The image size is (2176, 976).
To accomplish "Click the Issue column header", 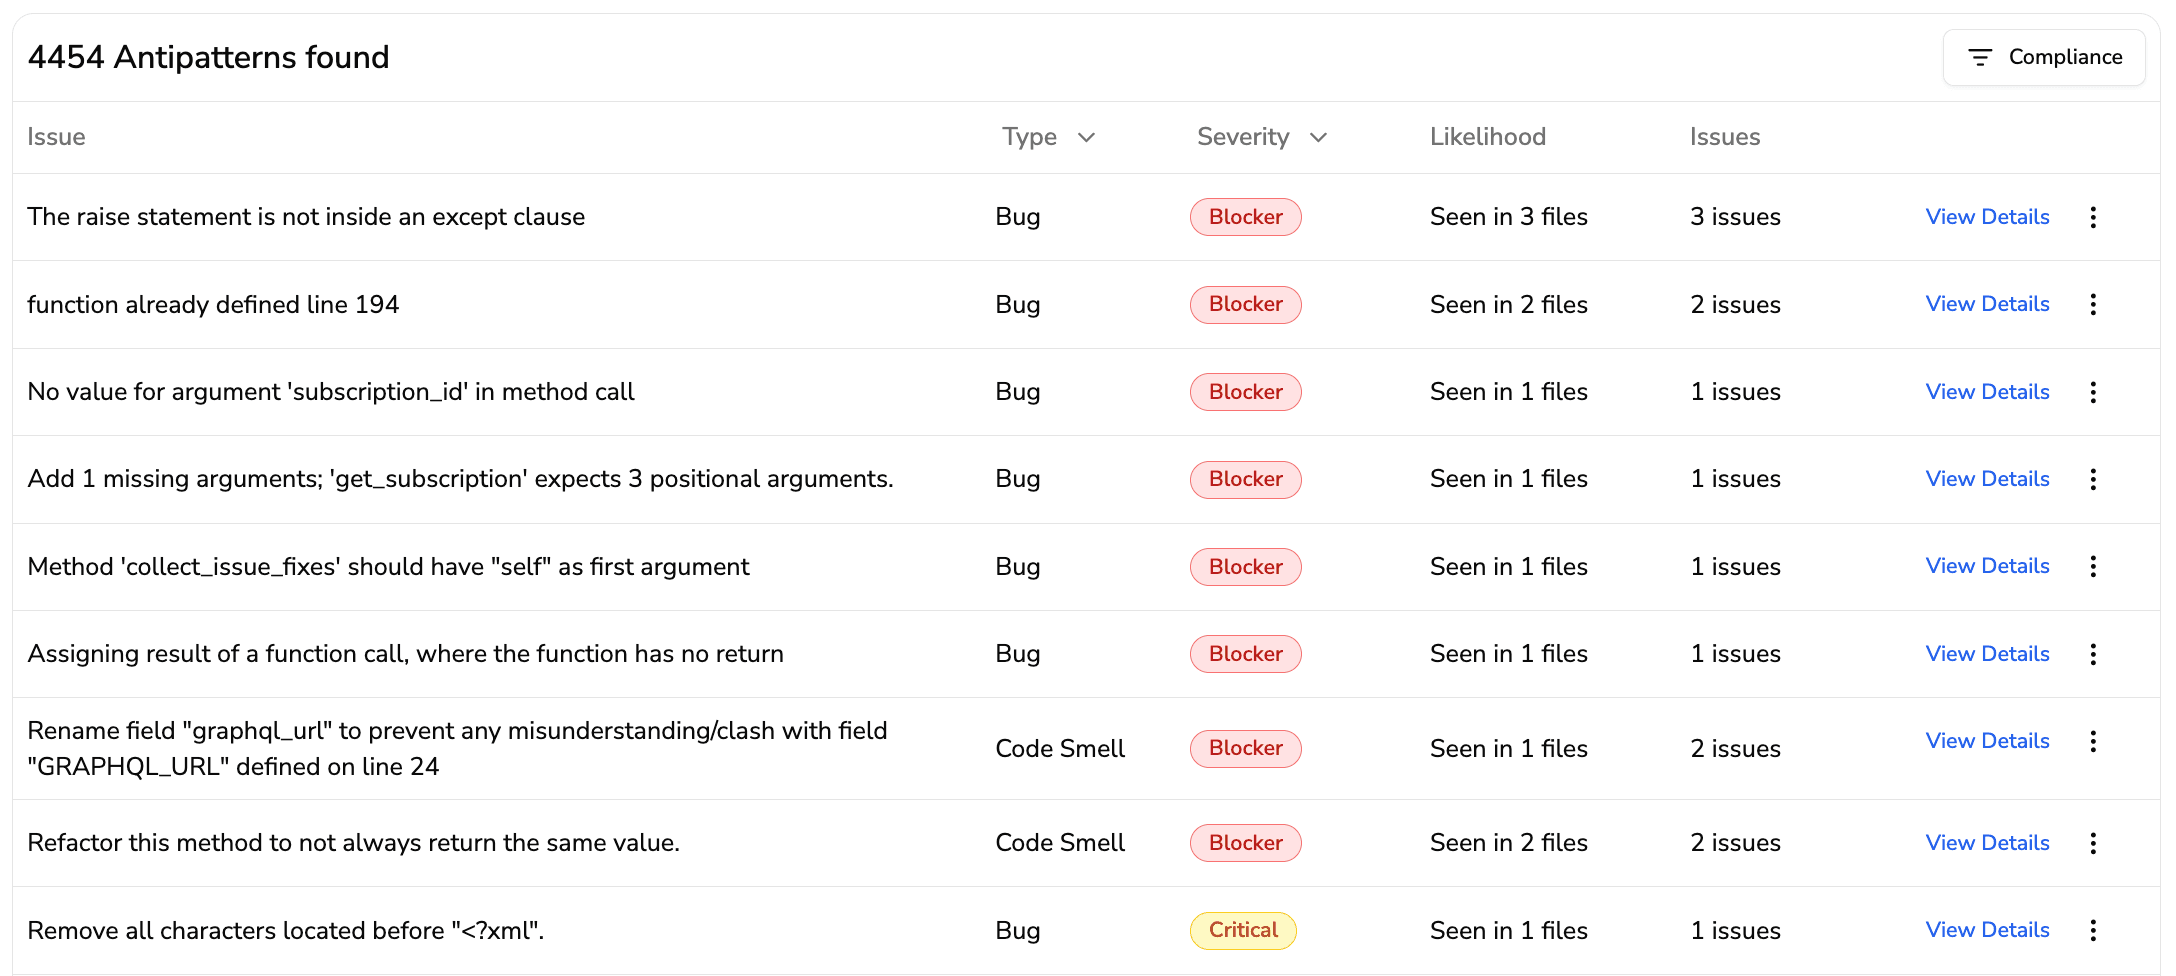I will [x=56, y=137].
